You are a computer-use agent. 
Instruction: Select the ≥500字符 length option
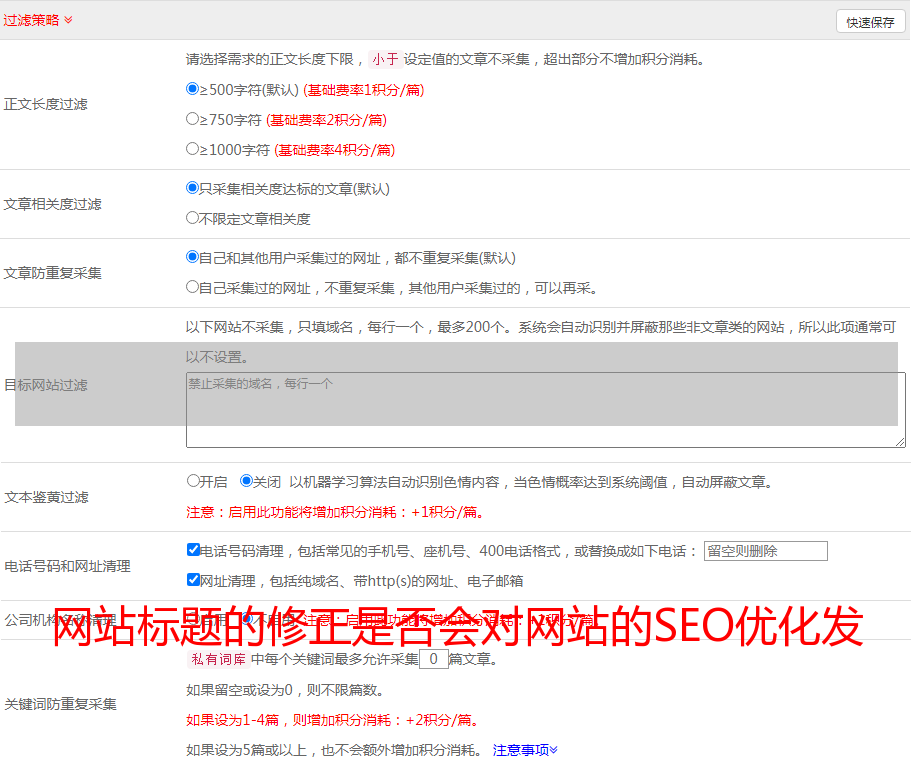(x=193, y=89)
